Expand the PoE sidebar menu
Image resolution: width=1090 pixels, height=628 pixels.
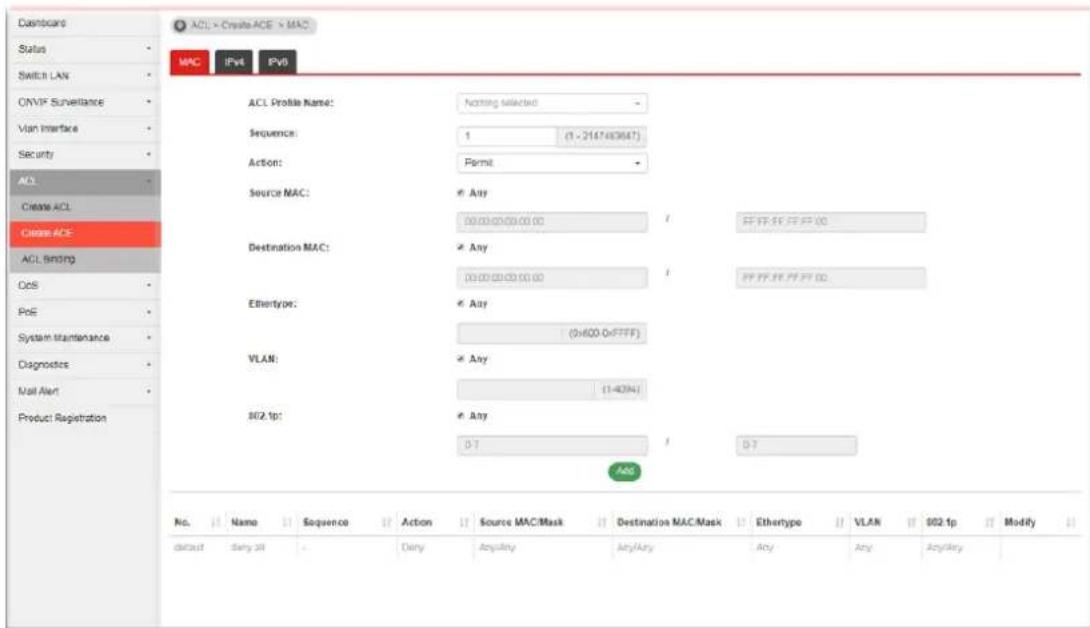(x=85, y=312)
